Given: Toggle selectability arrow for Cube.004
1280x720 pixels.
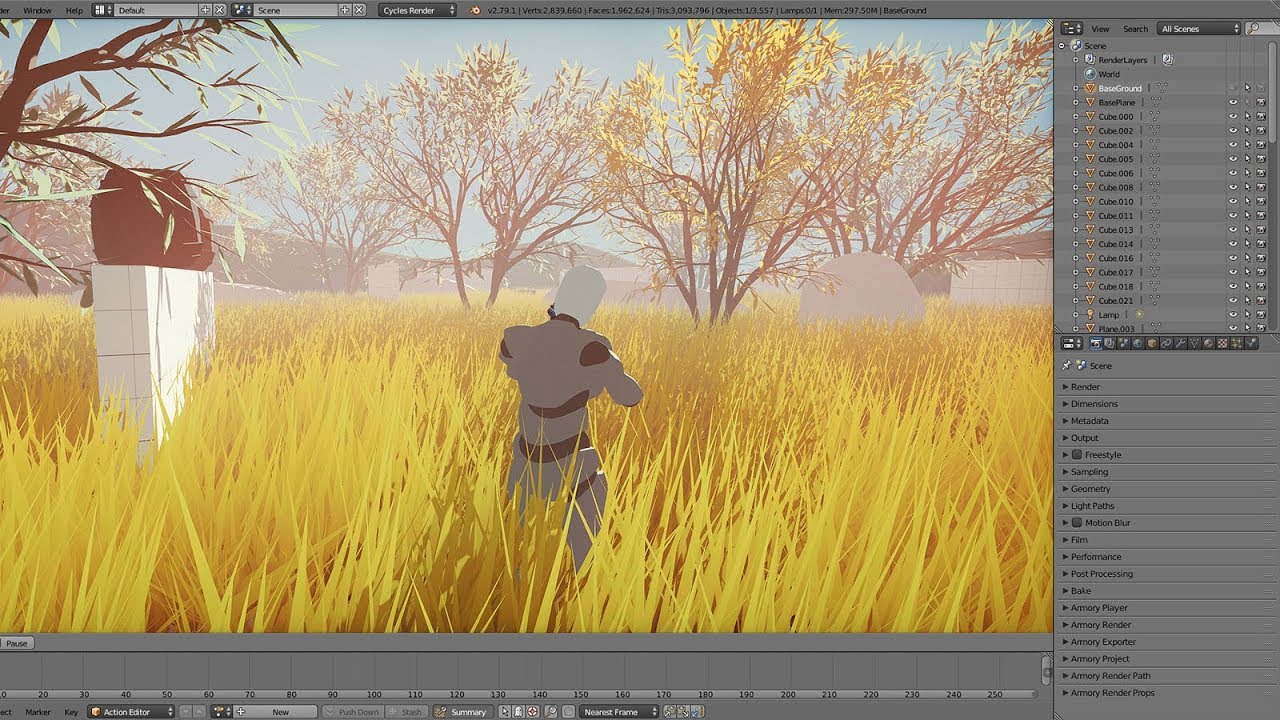Looking at the screenshot, I should point(1247,145).
